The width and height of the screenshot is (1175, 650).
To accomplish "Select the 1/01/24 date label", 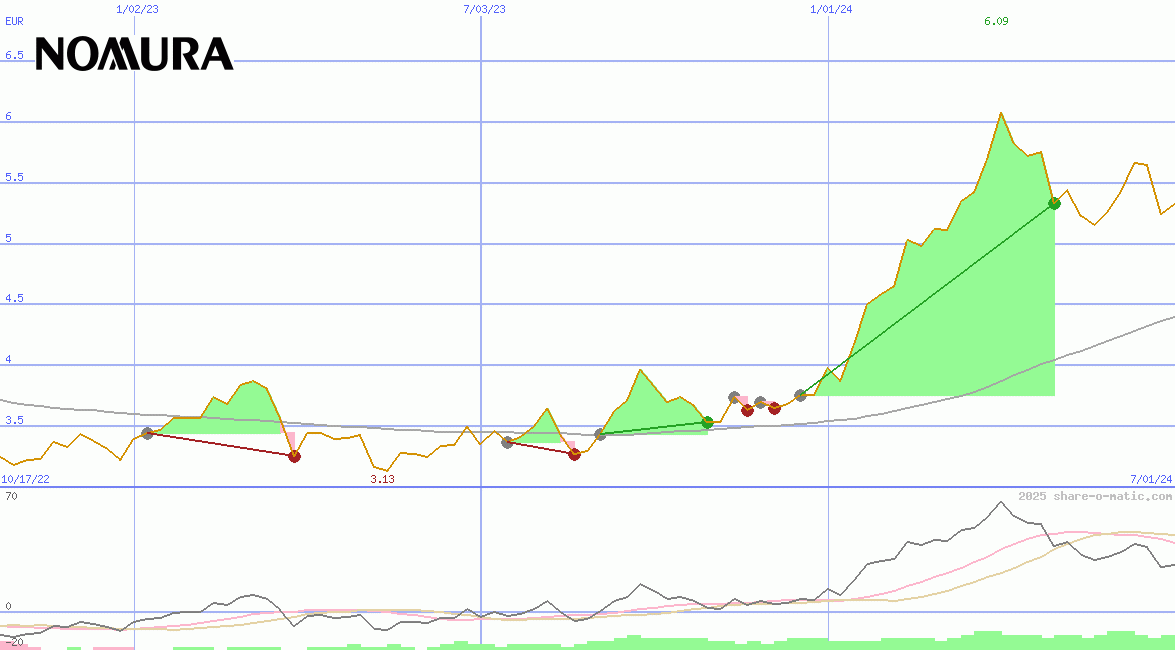I will pyautogui.click(x=831, y=9).
